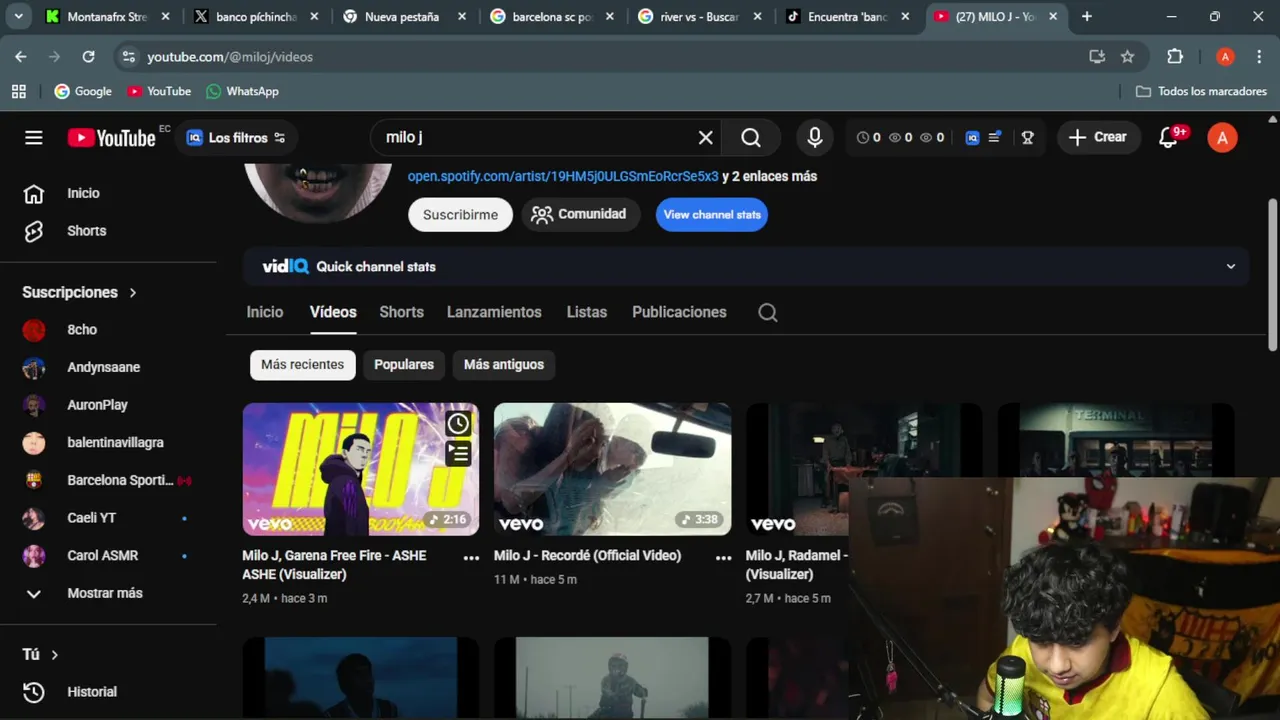Click the YouTube logo in header
The height and width of the screenshot is (720, 1280).
(x=111, y=138)
